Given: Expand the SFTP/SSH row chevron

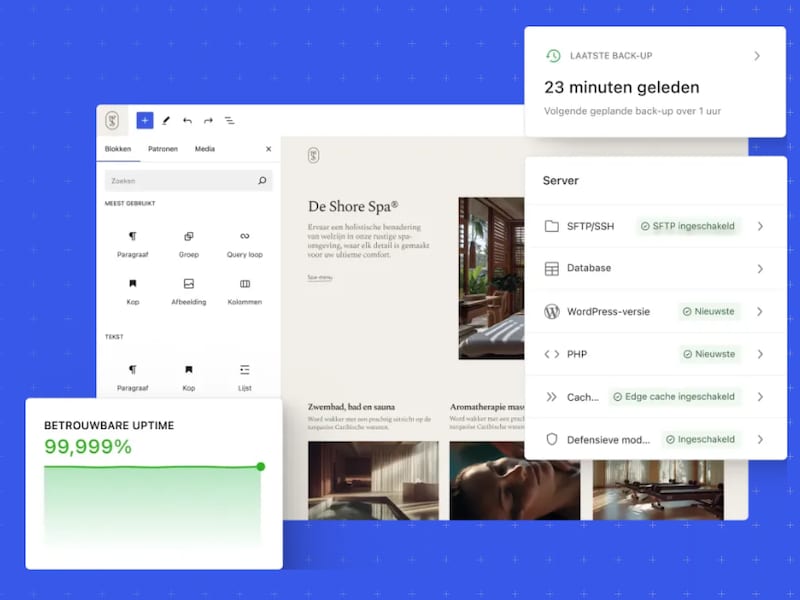Looking at the screenshot, I should (760, 226).
